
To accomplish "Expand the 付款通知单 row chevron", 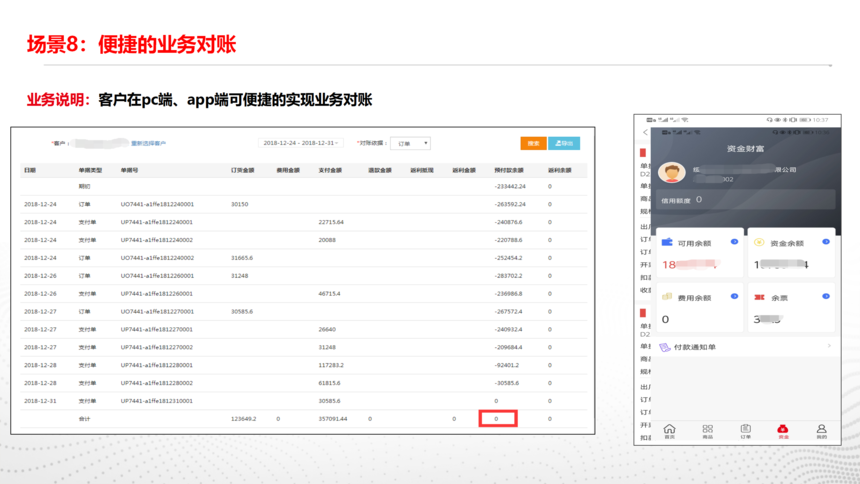I will (829, 347).
